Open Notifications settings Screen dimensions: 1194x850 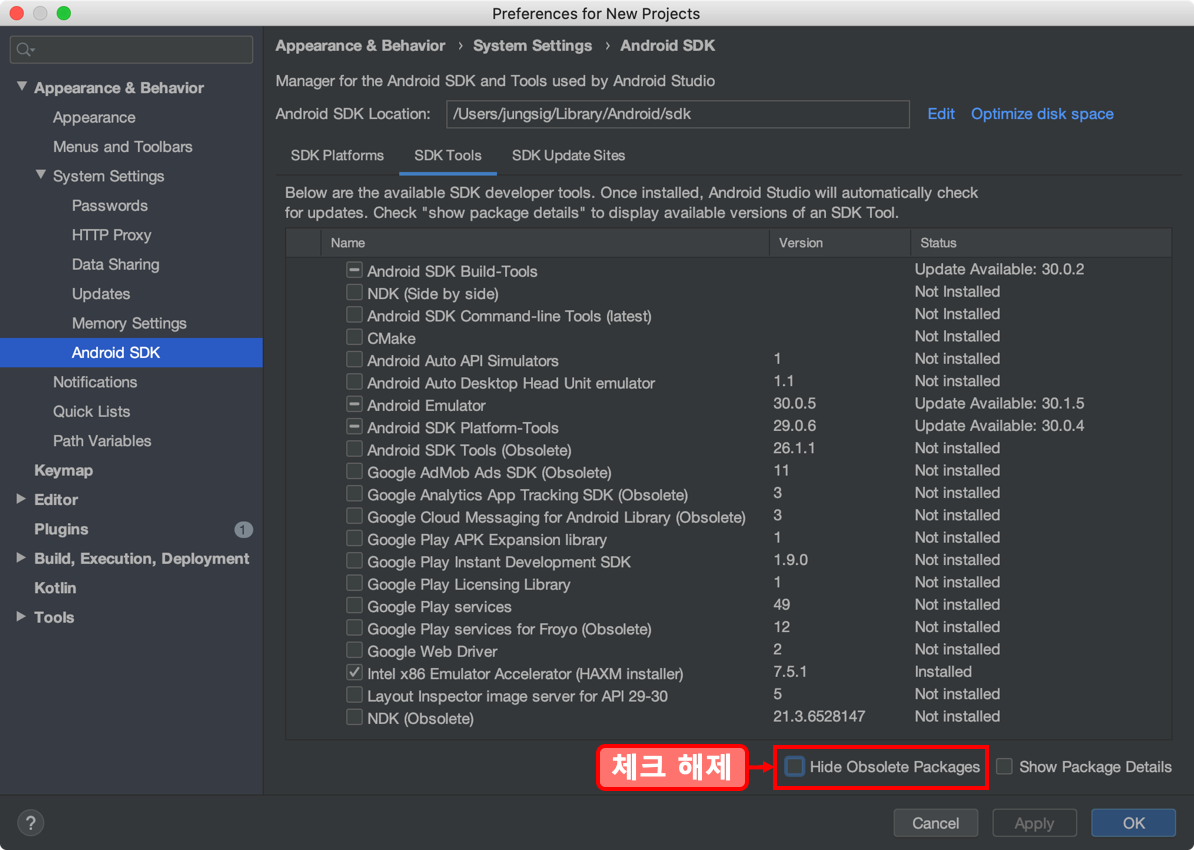click(x=95, y=382)
